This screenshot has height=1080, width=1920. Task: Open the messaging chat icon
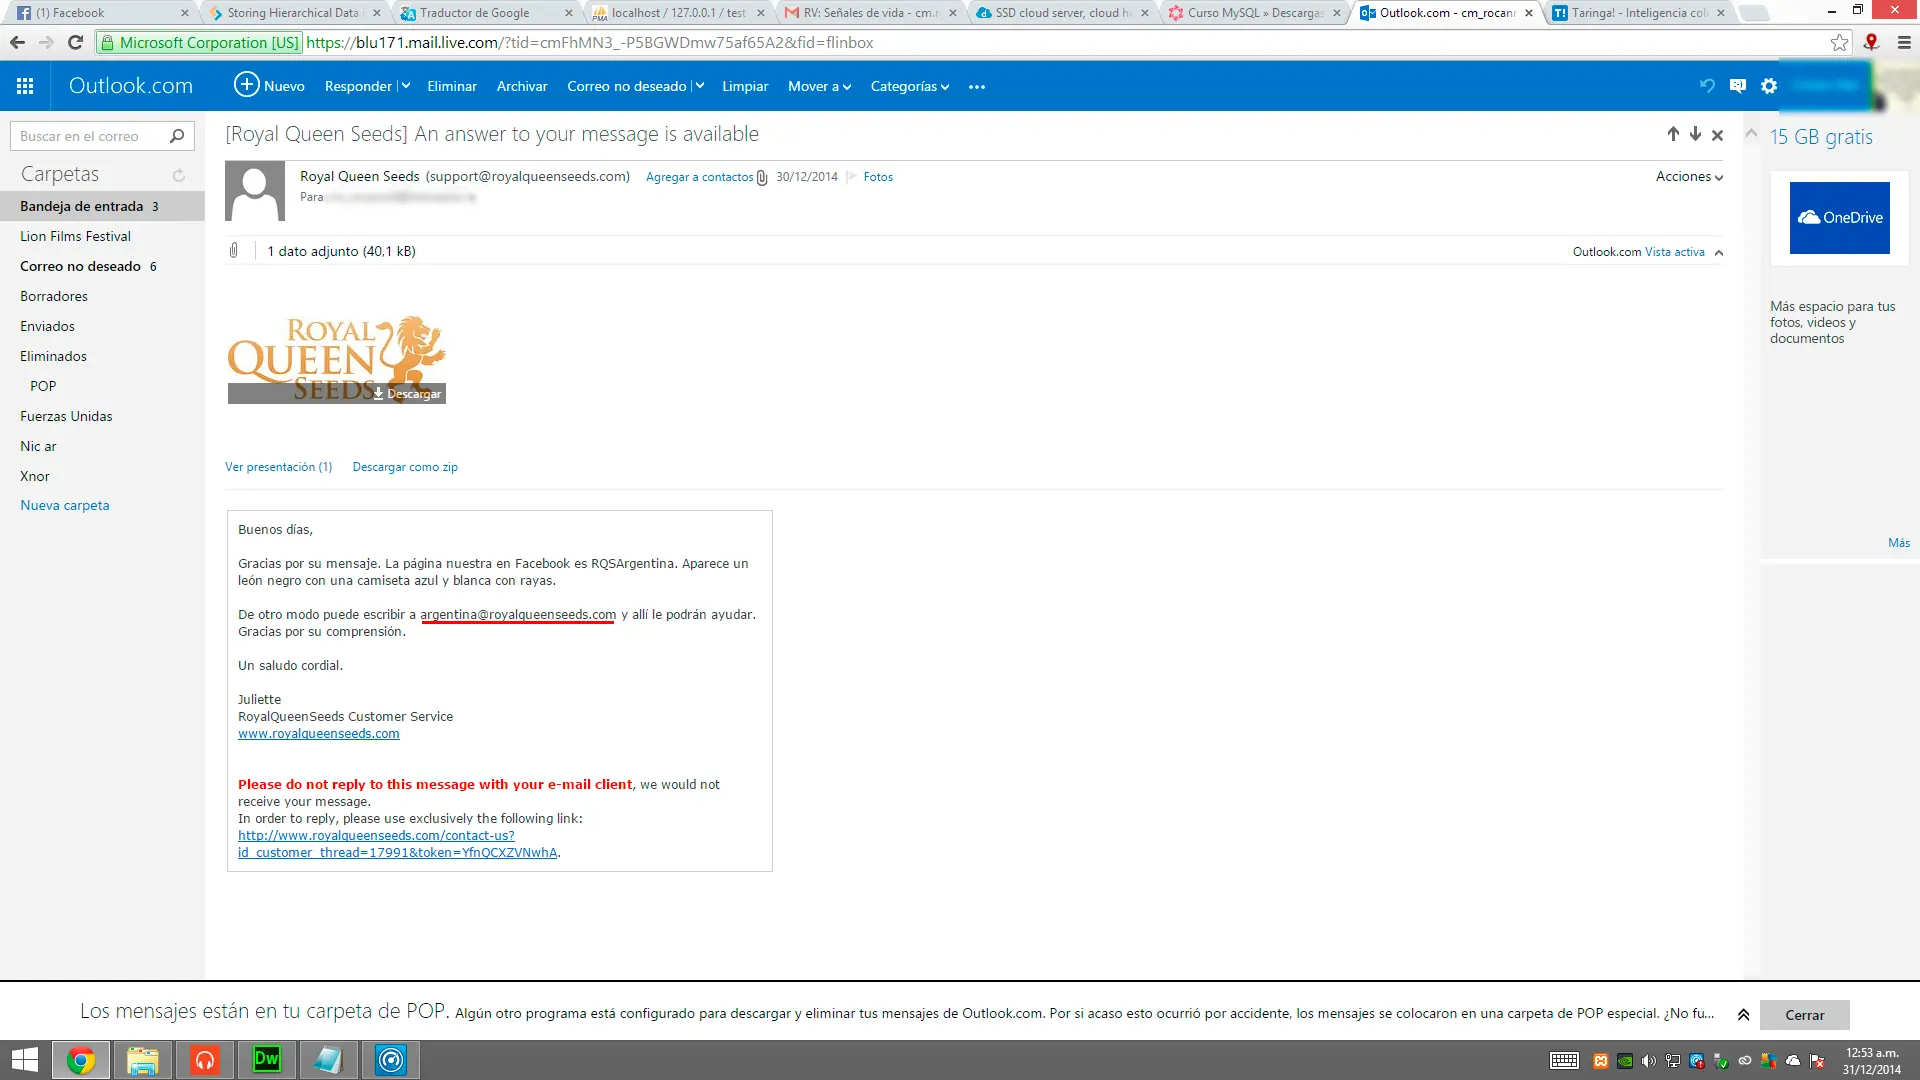coord(1738,86)
